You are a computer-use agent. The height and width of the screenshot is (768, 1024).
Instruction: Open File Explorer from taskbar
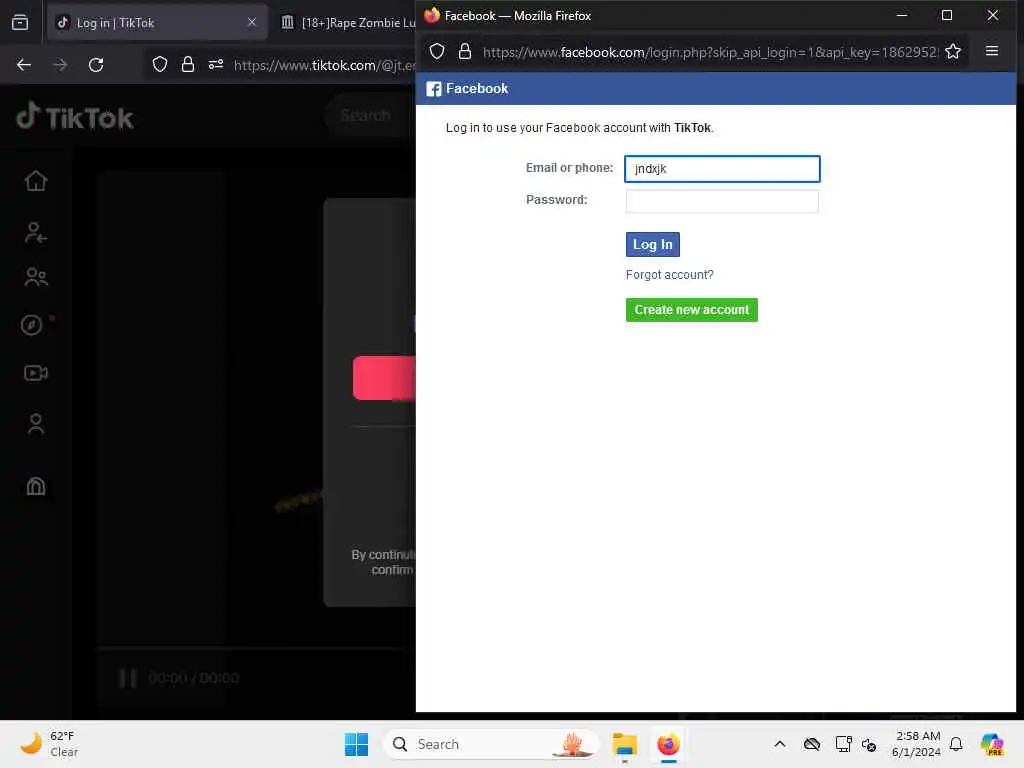(624, 744)
